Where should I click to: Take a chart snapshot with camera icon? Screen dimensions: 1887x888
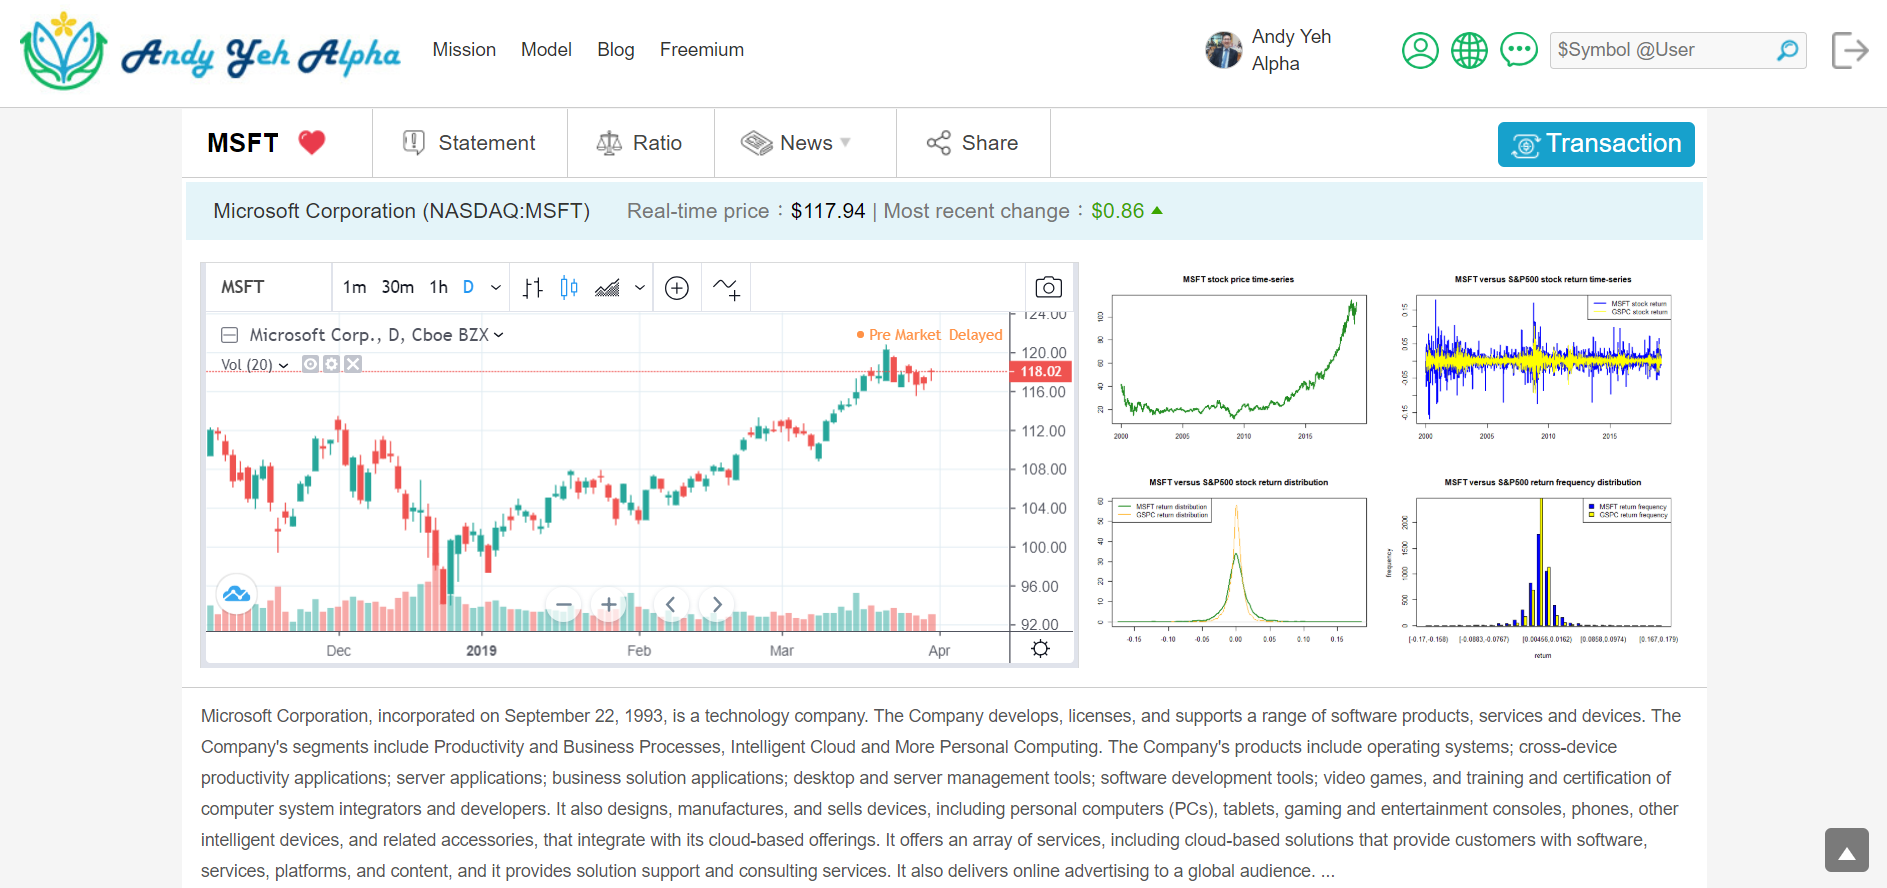pyautogui.click(x=1048, y=288)
